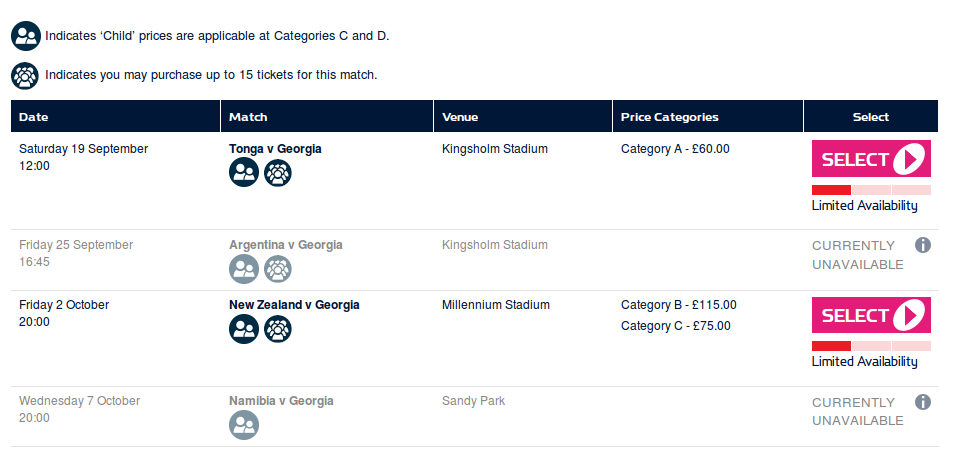Click 15-ticket group icon under New Zealand v Georgia
953x460 pixels.
[278, 329]
